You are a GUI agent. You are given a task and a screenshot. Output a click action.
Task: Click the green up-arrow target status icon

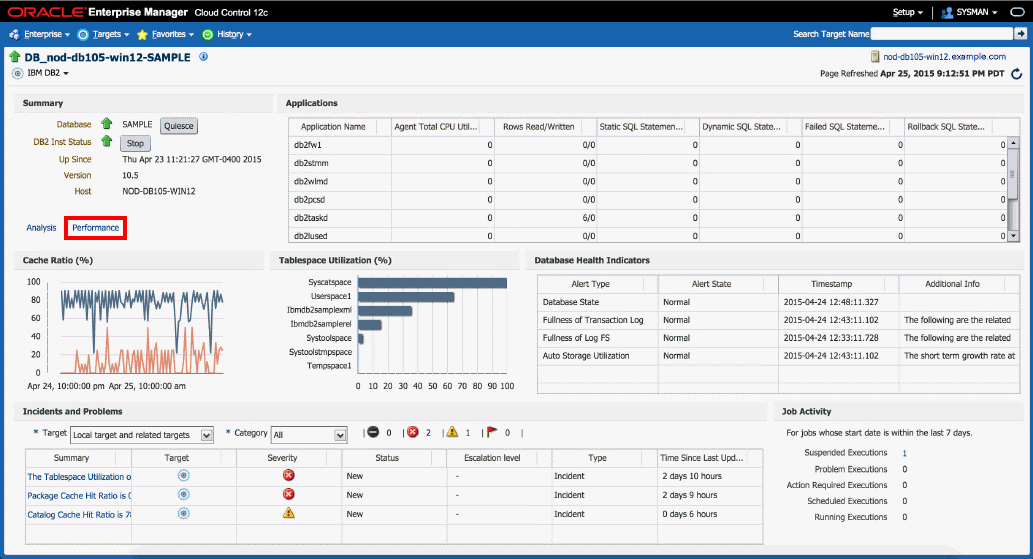click(x=14, y=57)
